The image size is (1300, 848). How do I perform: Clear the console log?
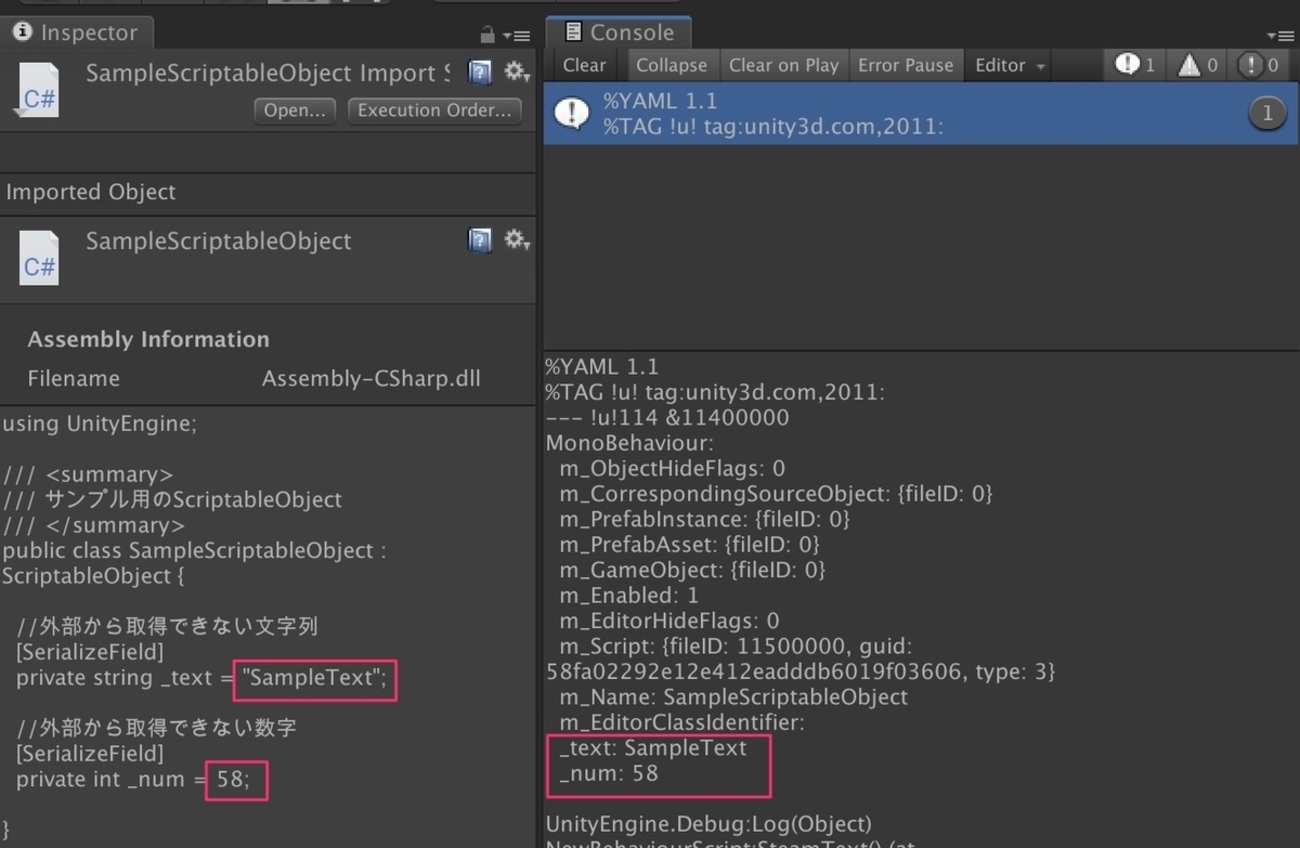584,65
